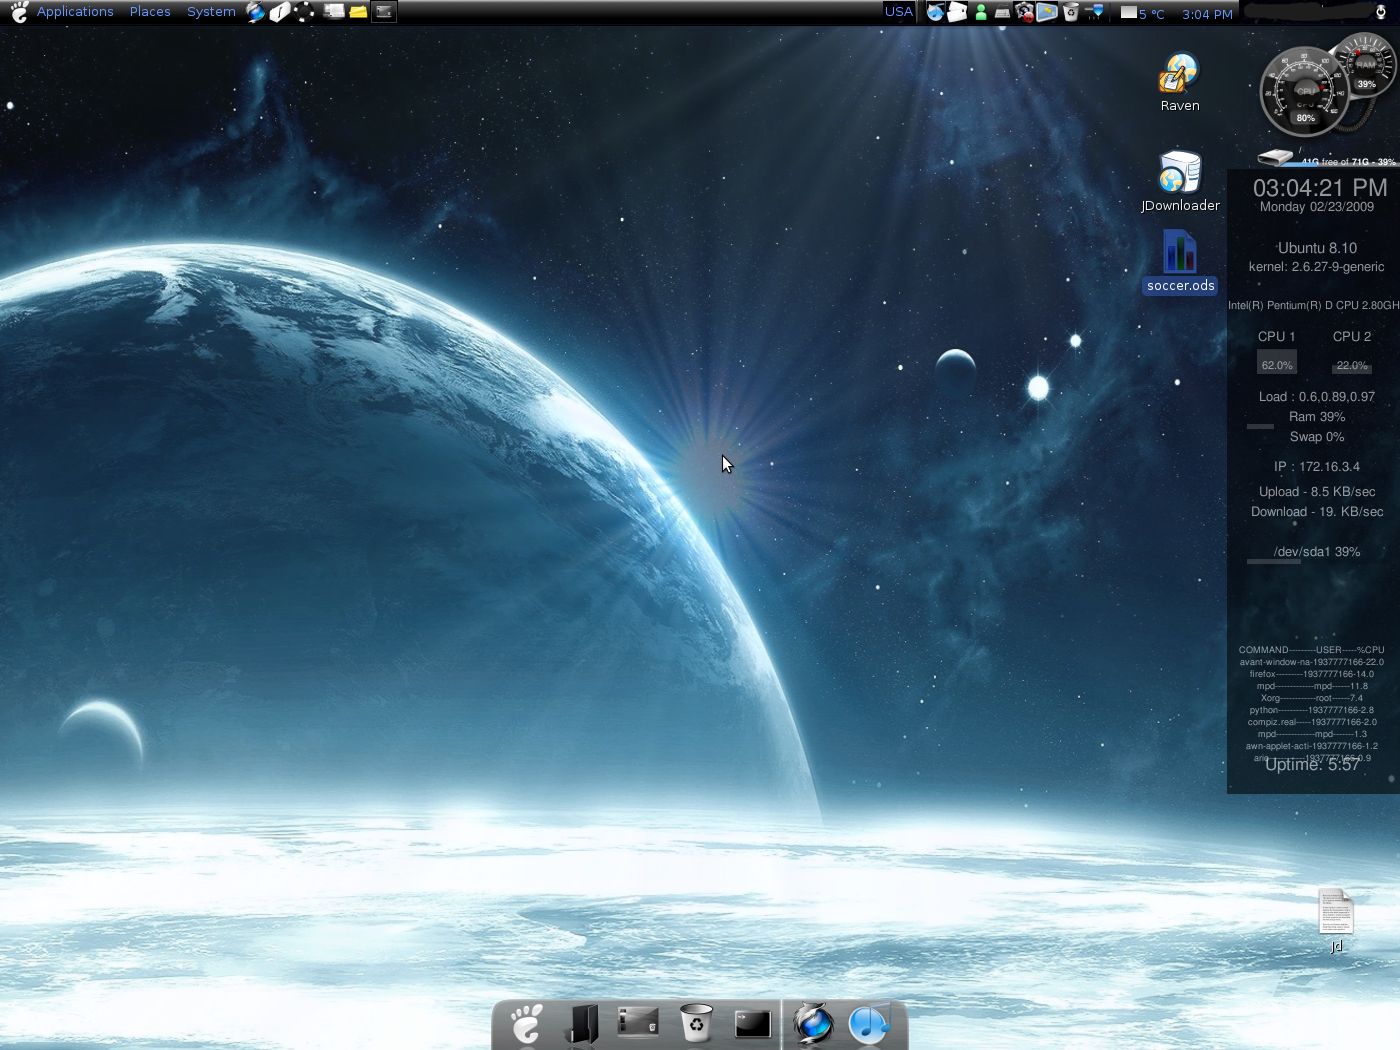
Task: Click the Ubuntu 8.10 text
Action: point(1317,248)
